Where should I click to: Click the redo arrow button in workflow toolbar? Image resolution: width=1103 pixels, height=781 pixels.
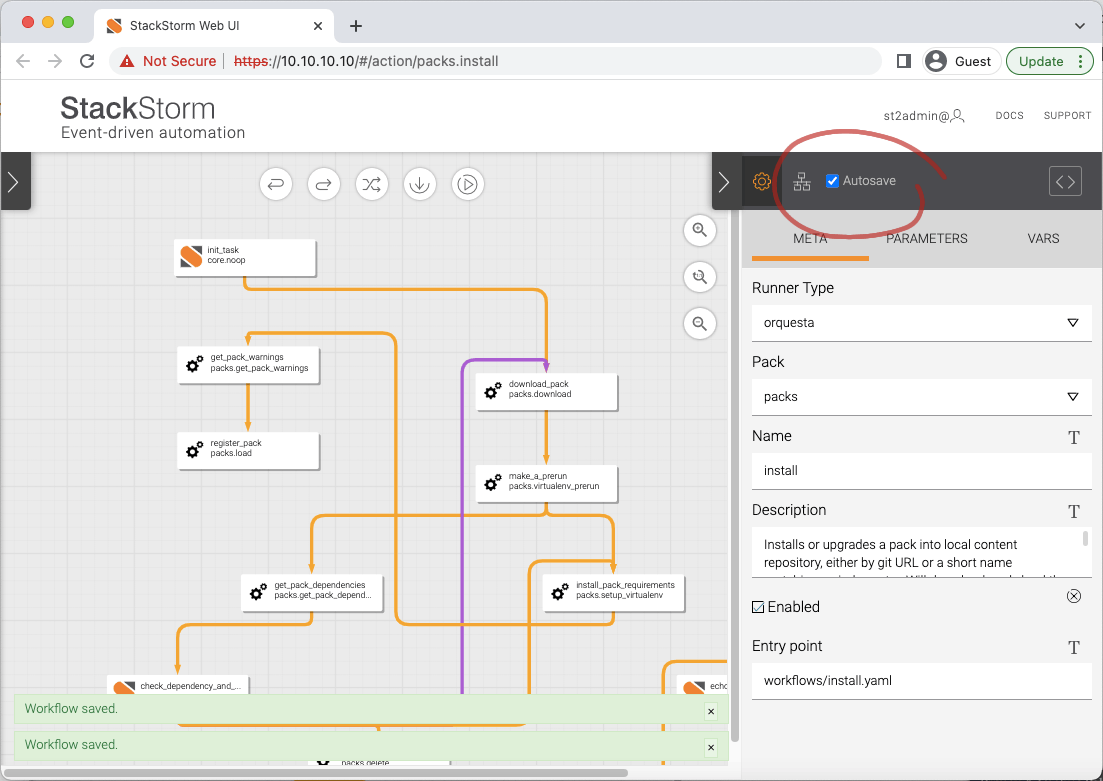pos(324,184)
